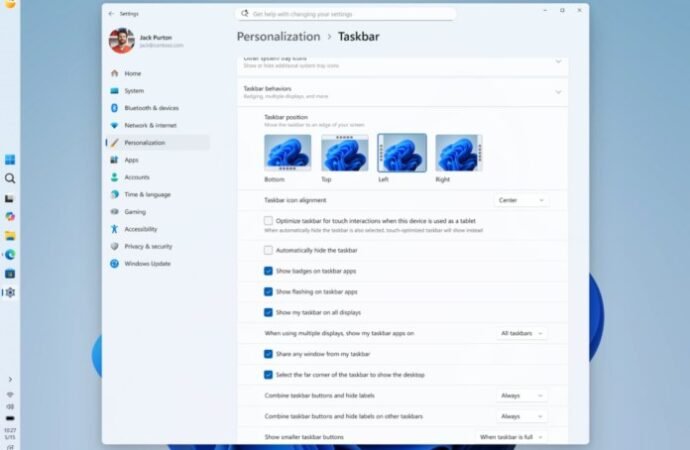Open the Windows Start menu
The width and height of the screenshot is (690, 450).
tap(10, 160)
